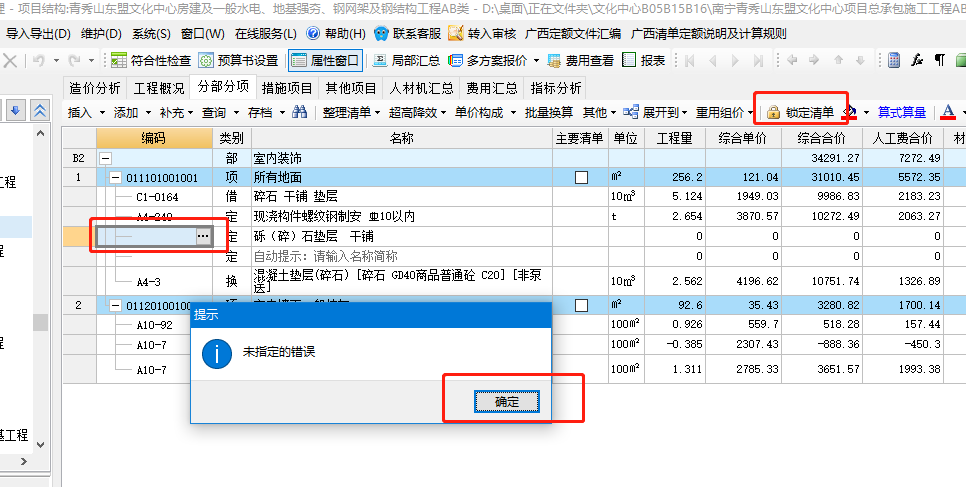Click the 算式算量 link
The image size is (966, 487).
pos(902,112)
